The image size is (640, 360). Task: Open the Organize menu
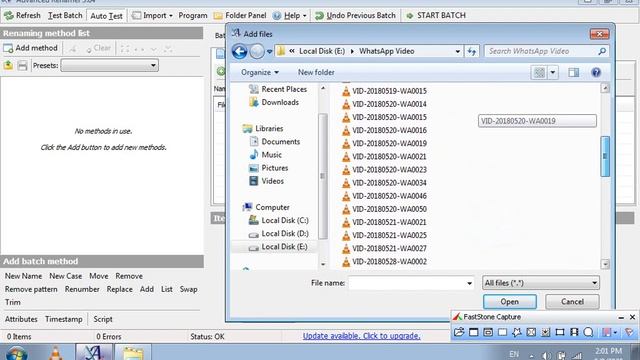(260, 73)
